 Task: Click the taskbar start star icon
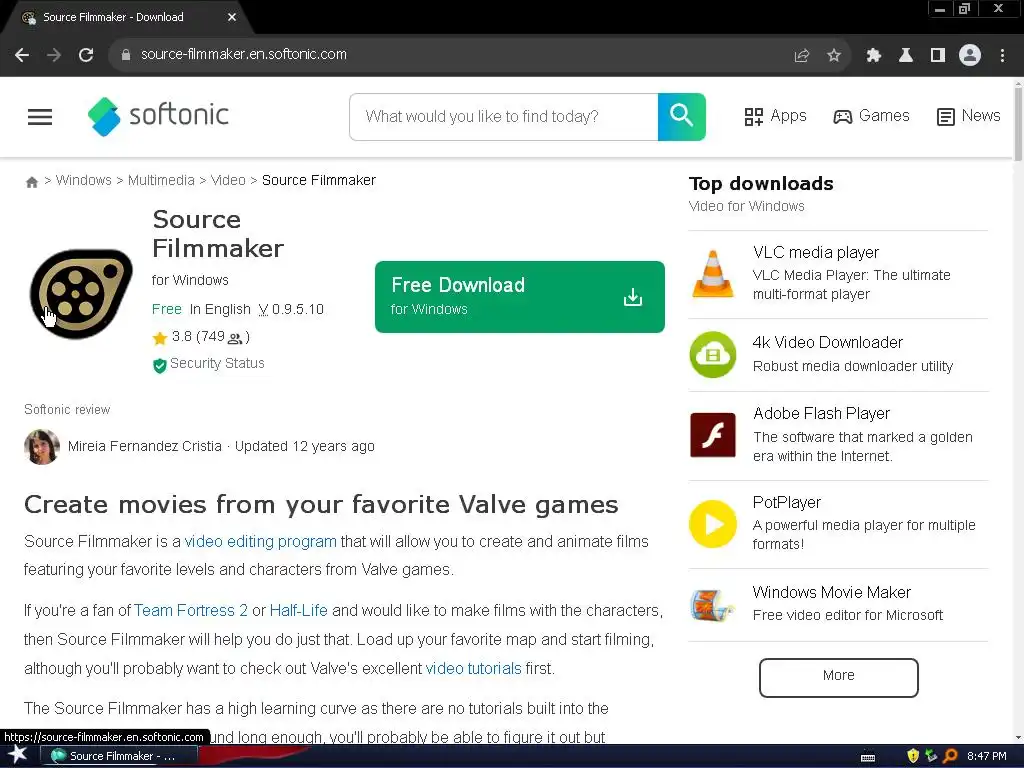(17, 755)
